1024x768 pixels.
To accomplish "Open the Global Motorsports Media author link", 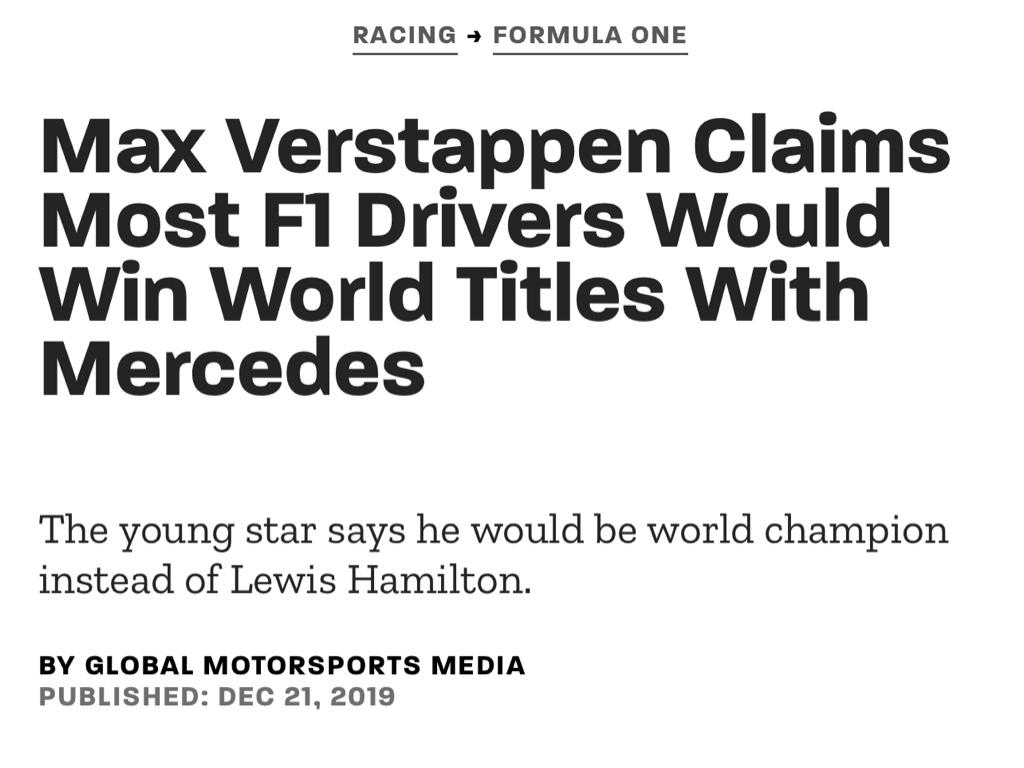I will coord(306,665).
